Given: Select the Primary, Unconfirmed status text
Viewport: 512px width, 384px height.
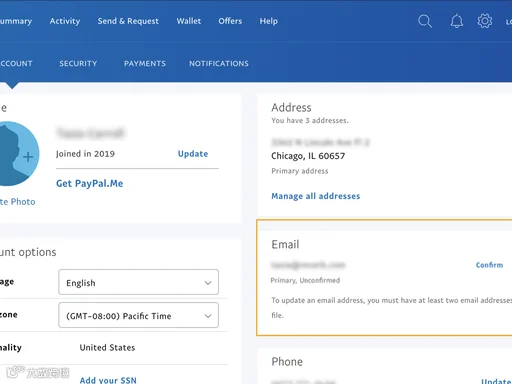Looking at the screenshot, I should [x=305, y=280].
